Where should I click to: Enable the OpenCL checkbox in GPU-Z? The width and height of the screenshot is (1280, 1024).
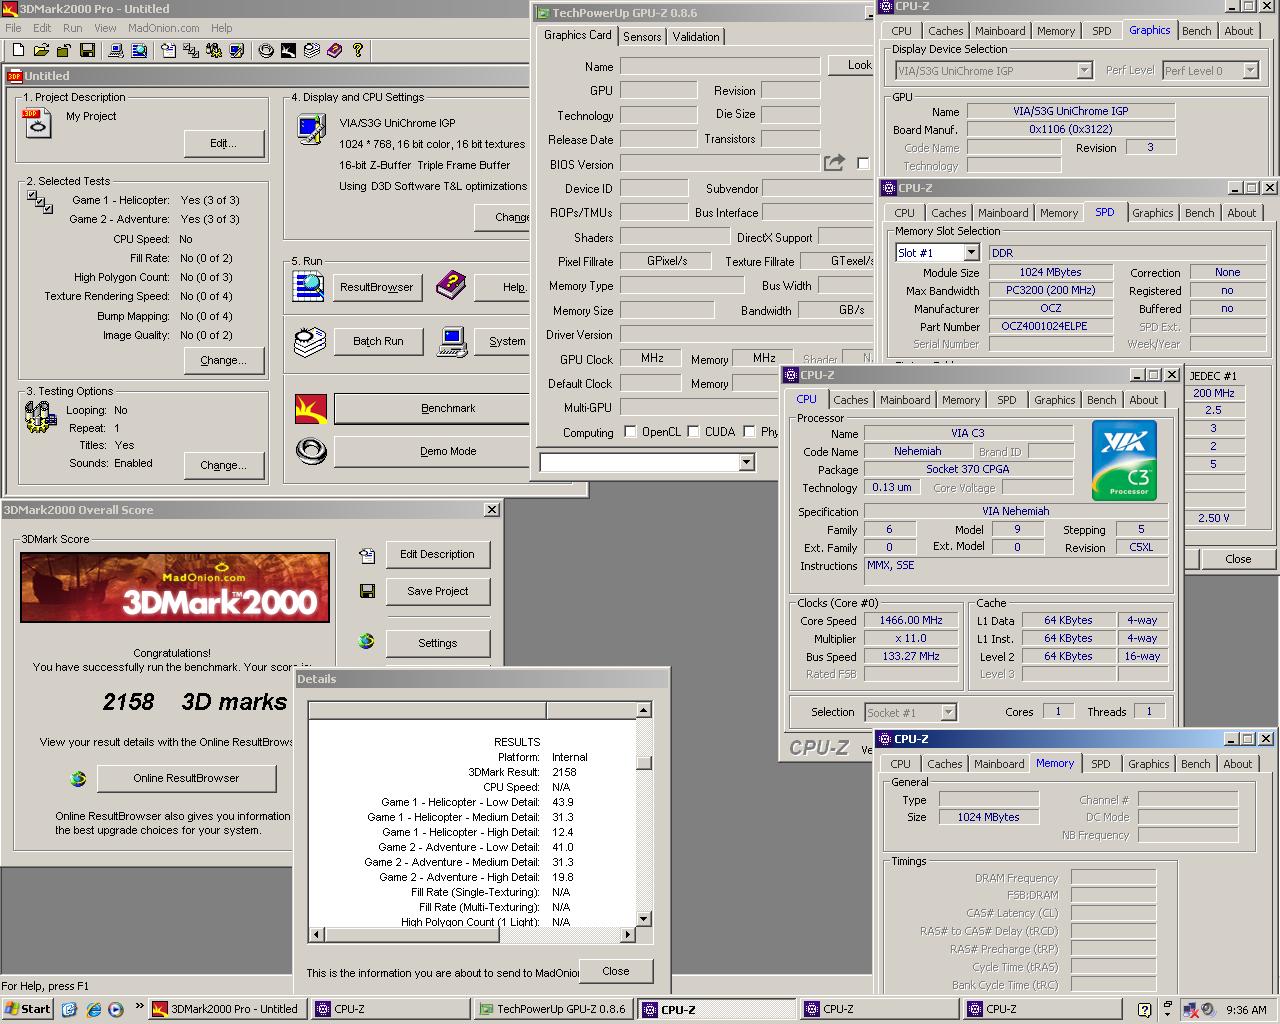(630, 432)
